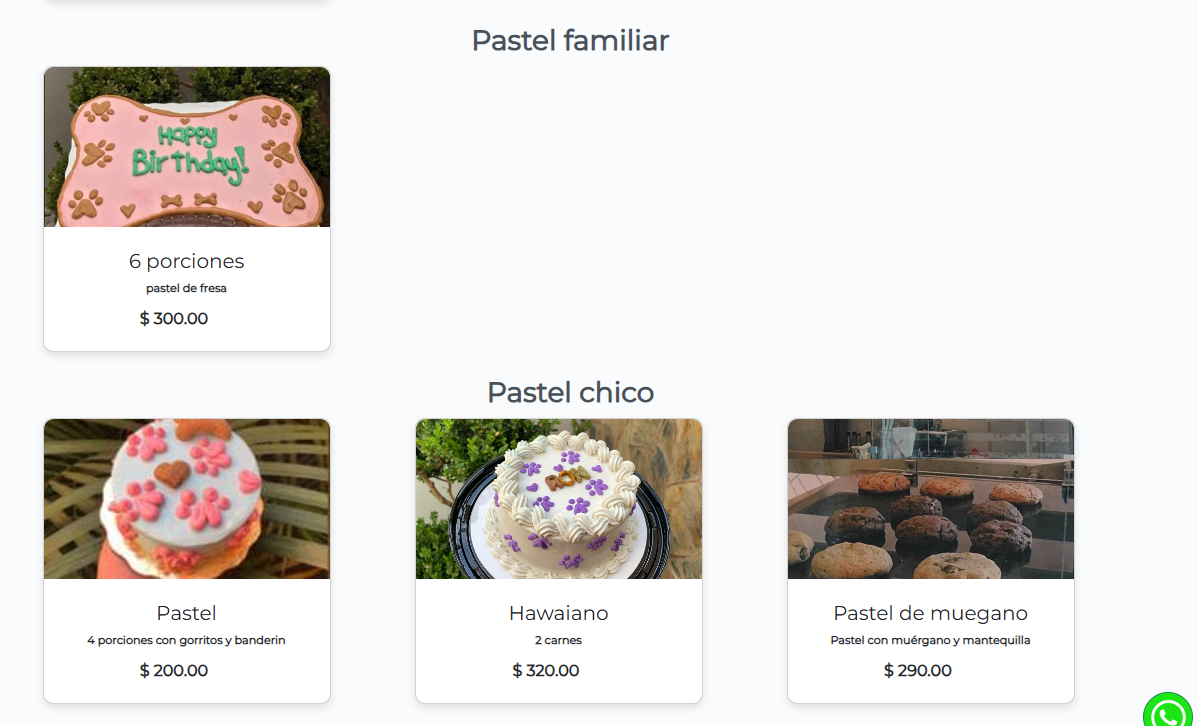View the Pastel de muegano cookies photo

(931, 499)
